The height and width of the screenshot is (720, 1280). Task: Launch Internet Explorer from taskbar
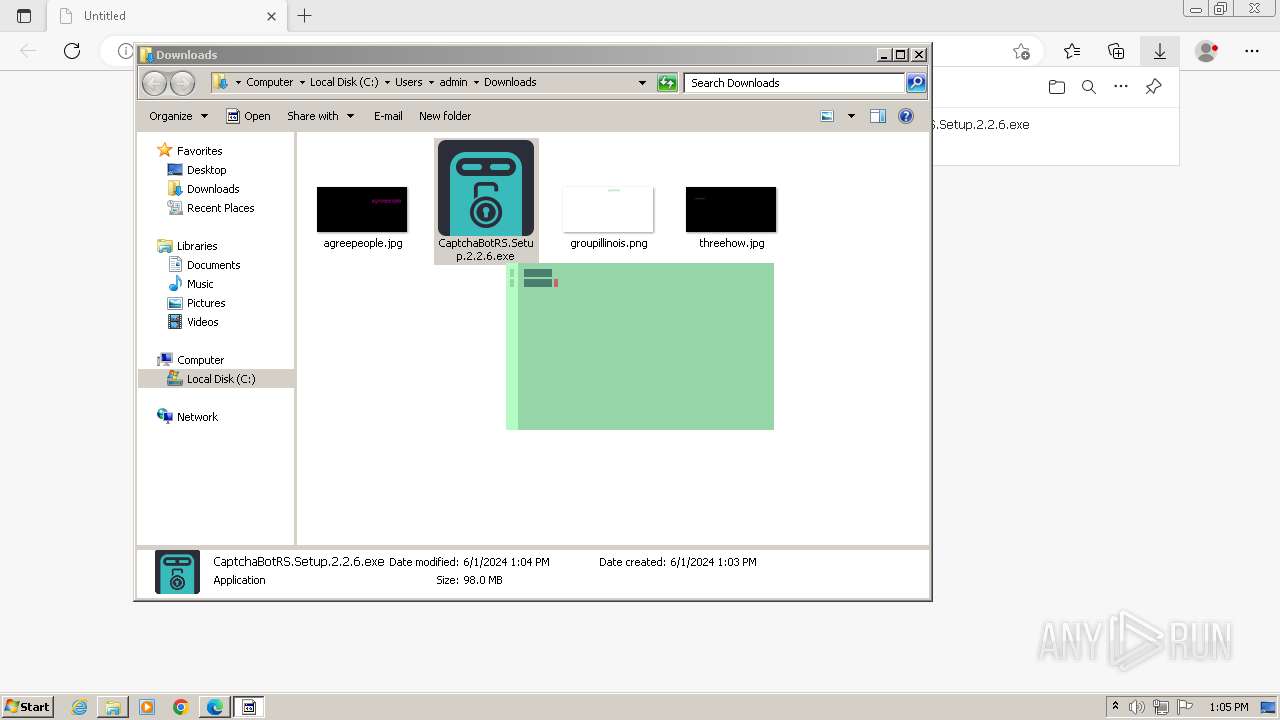pos(80,707)
